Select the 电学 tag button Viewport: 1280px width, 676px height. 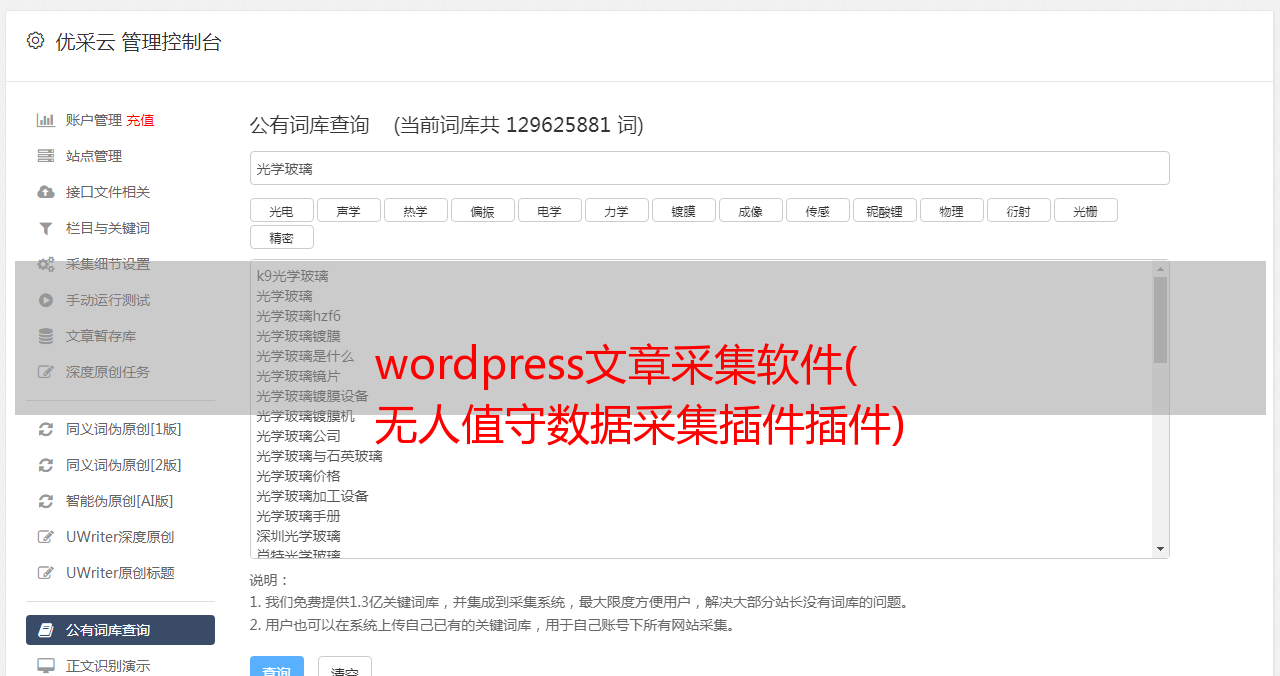(549, 210)
